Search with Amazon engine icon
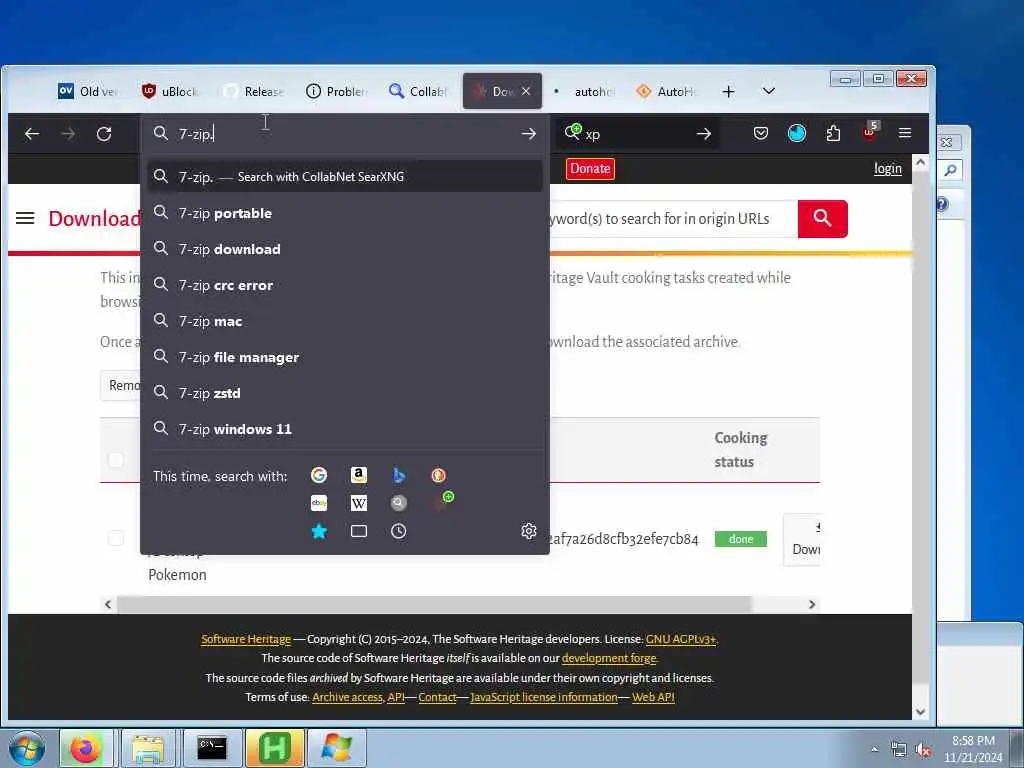Viewport: 1024px width, 768px height. point(359,475)
